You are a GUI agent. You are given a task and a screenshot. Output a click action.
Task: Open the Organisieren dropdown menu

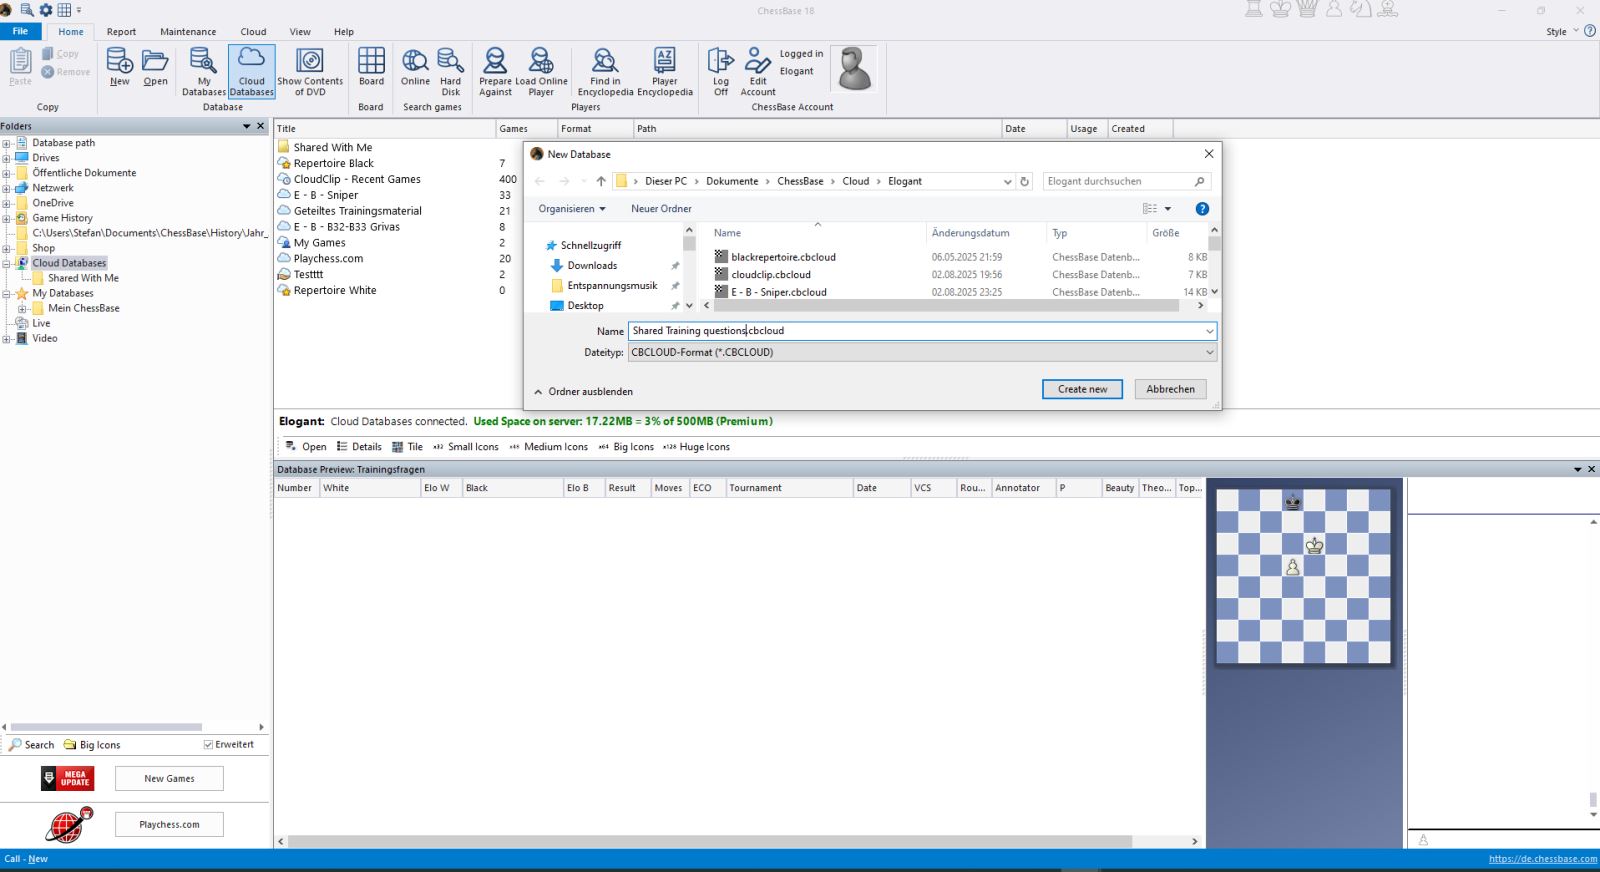[572, 209]
